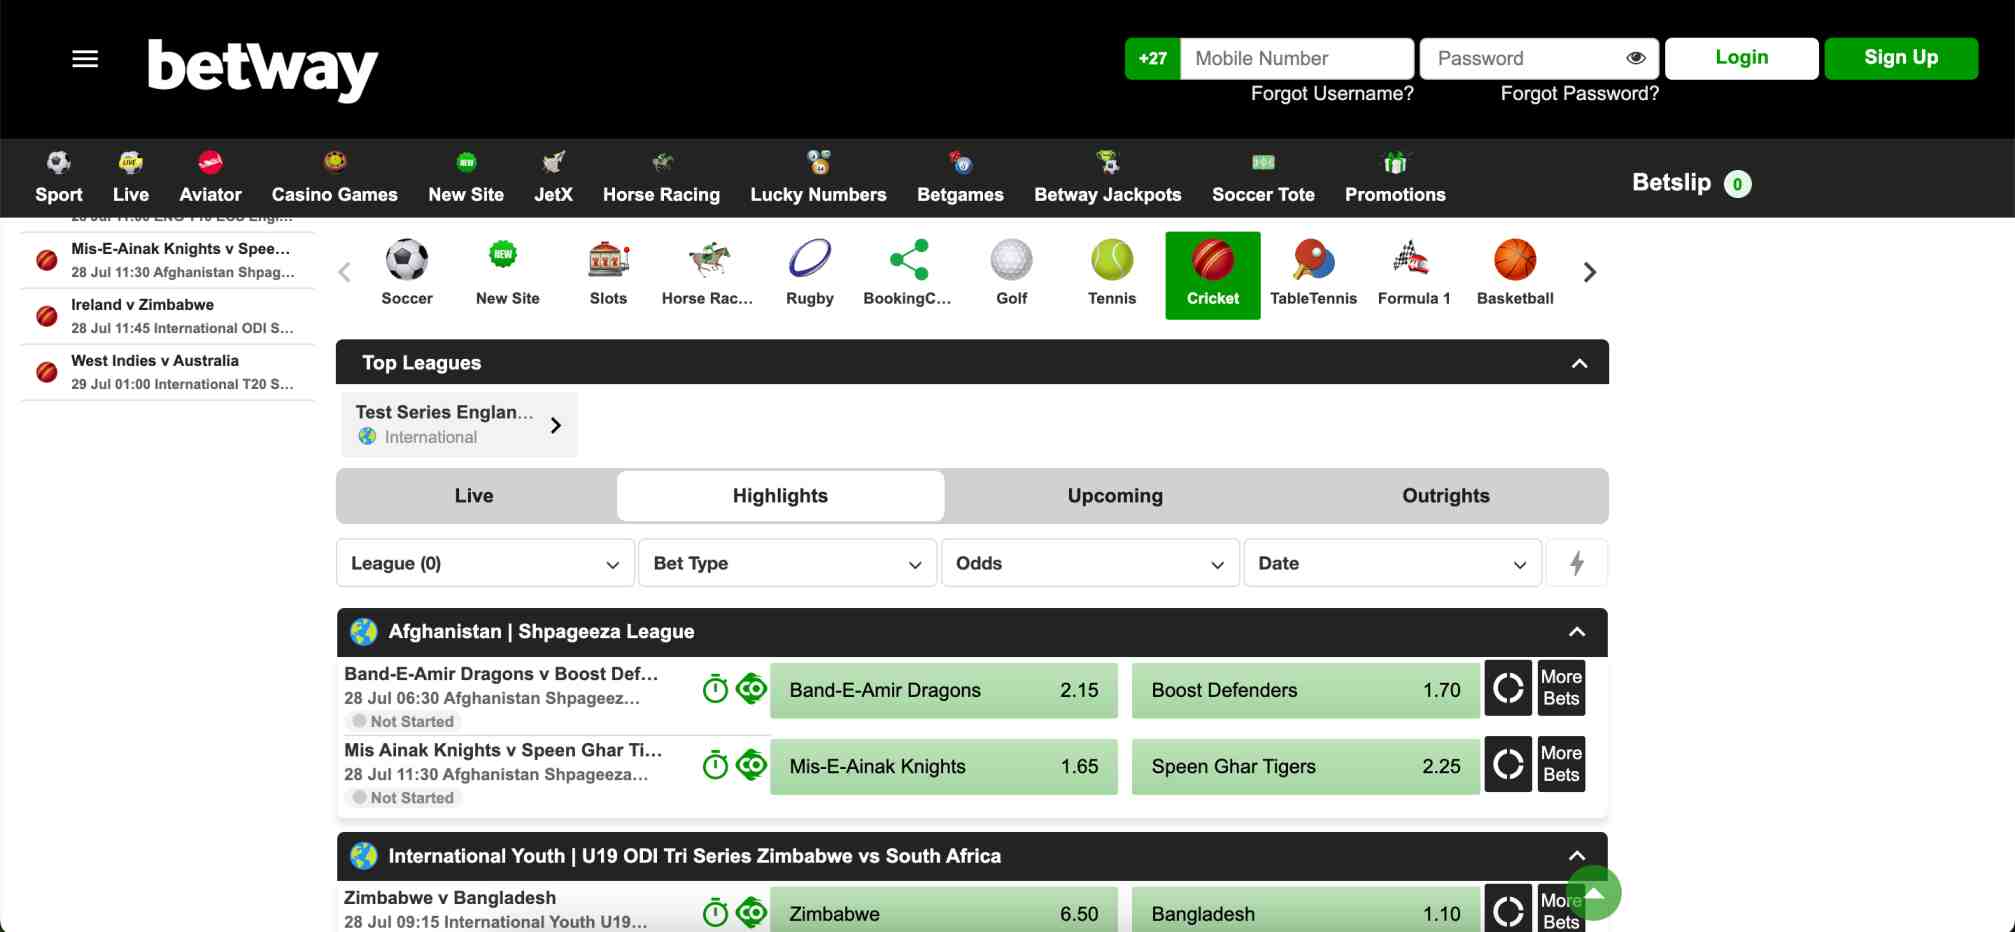Open the Betslip panel
Viewport: 2015px width, 932px height.
(1691, 183)
